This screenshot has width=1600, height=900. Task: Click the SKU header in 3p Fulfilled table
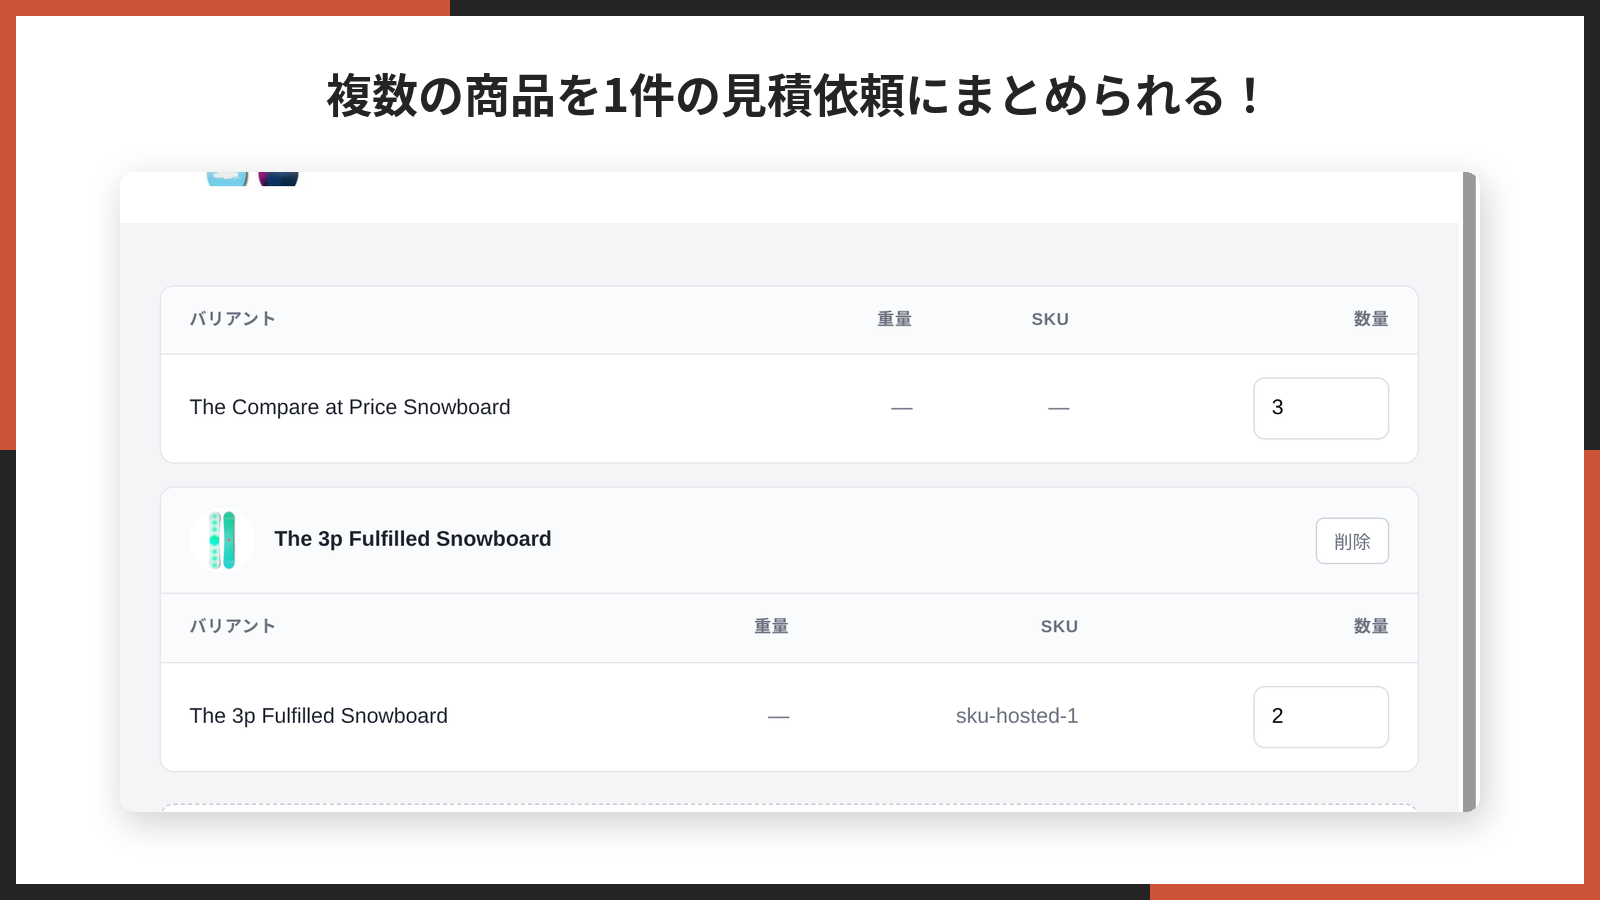tap(1059, 626)
